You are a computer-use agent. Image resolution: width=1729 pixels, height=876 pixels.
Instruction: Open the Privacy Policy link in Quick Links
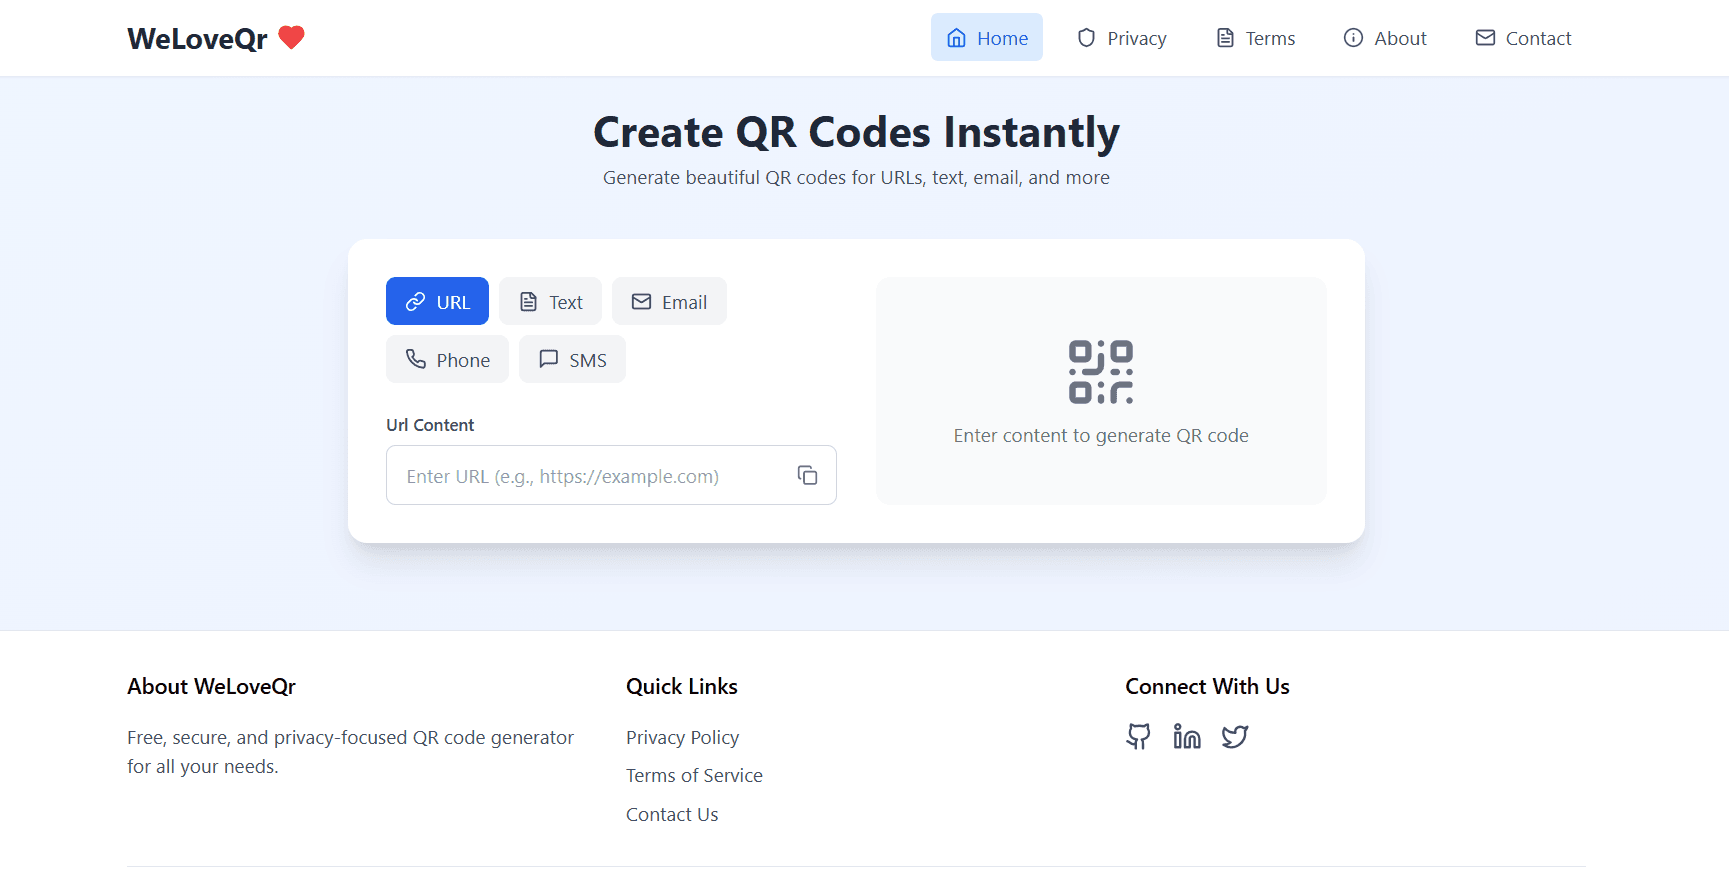682,737
